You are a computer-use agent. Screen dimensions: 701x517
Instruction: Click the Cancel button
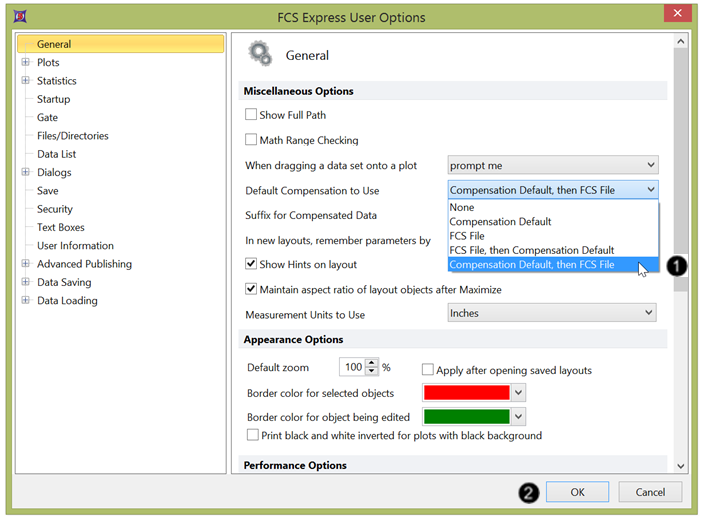tap(650, 492)
